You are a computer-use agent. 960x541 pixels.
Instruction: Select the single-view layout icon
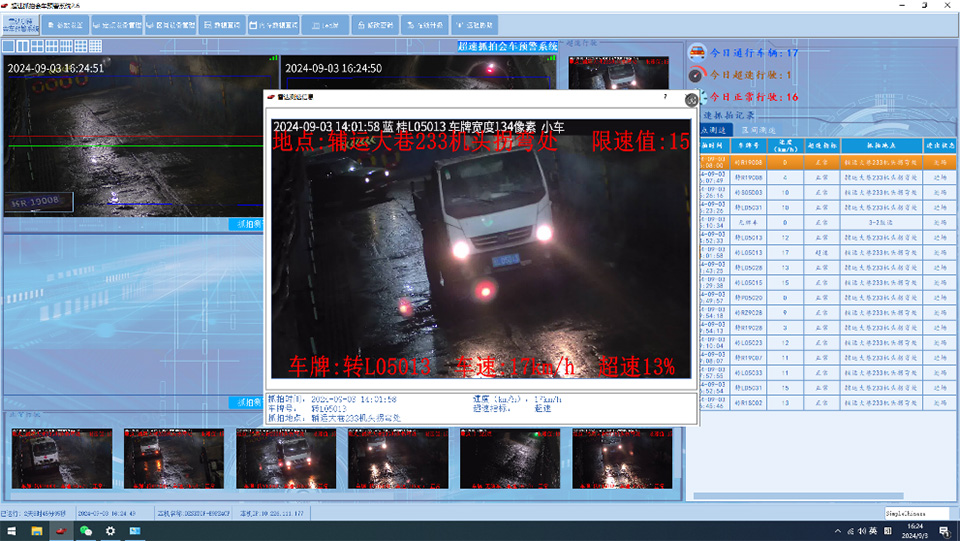pos(8,46)
